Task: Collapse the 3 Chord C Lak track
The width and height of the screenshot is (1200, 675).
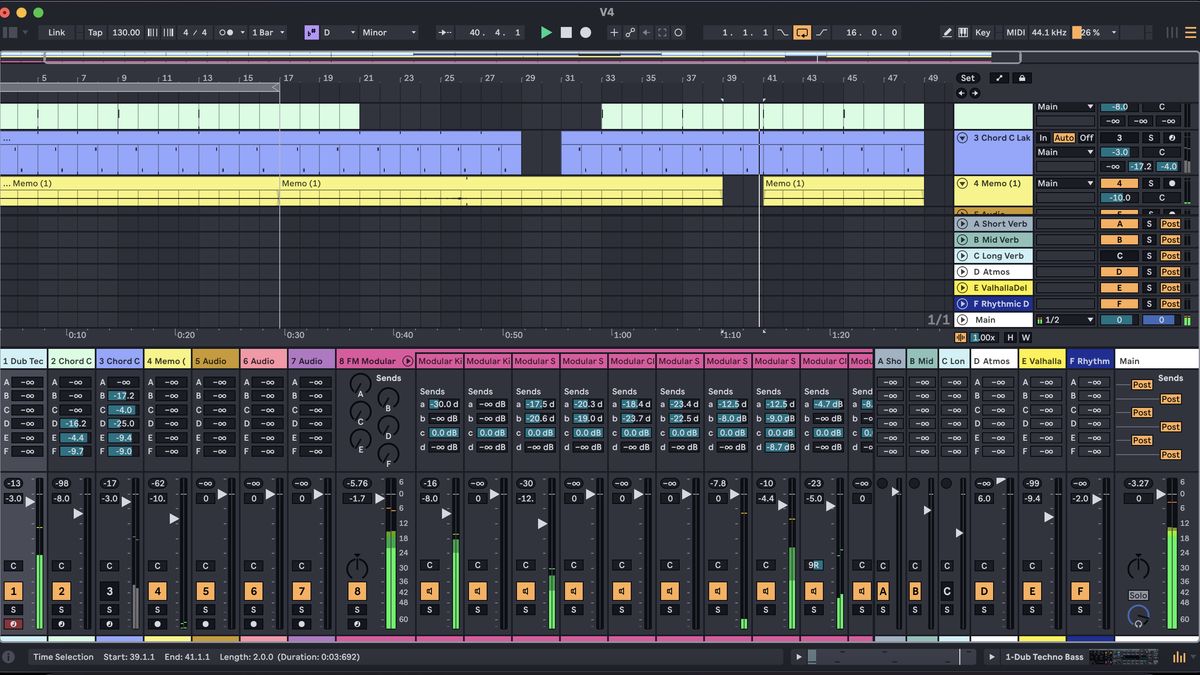Action: tap(962, 138)
